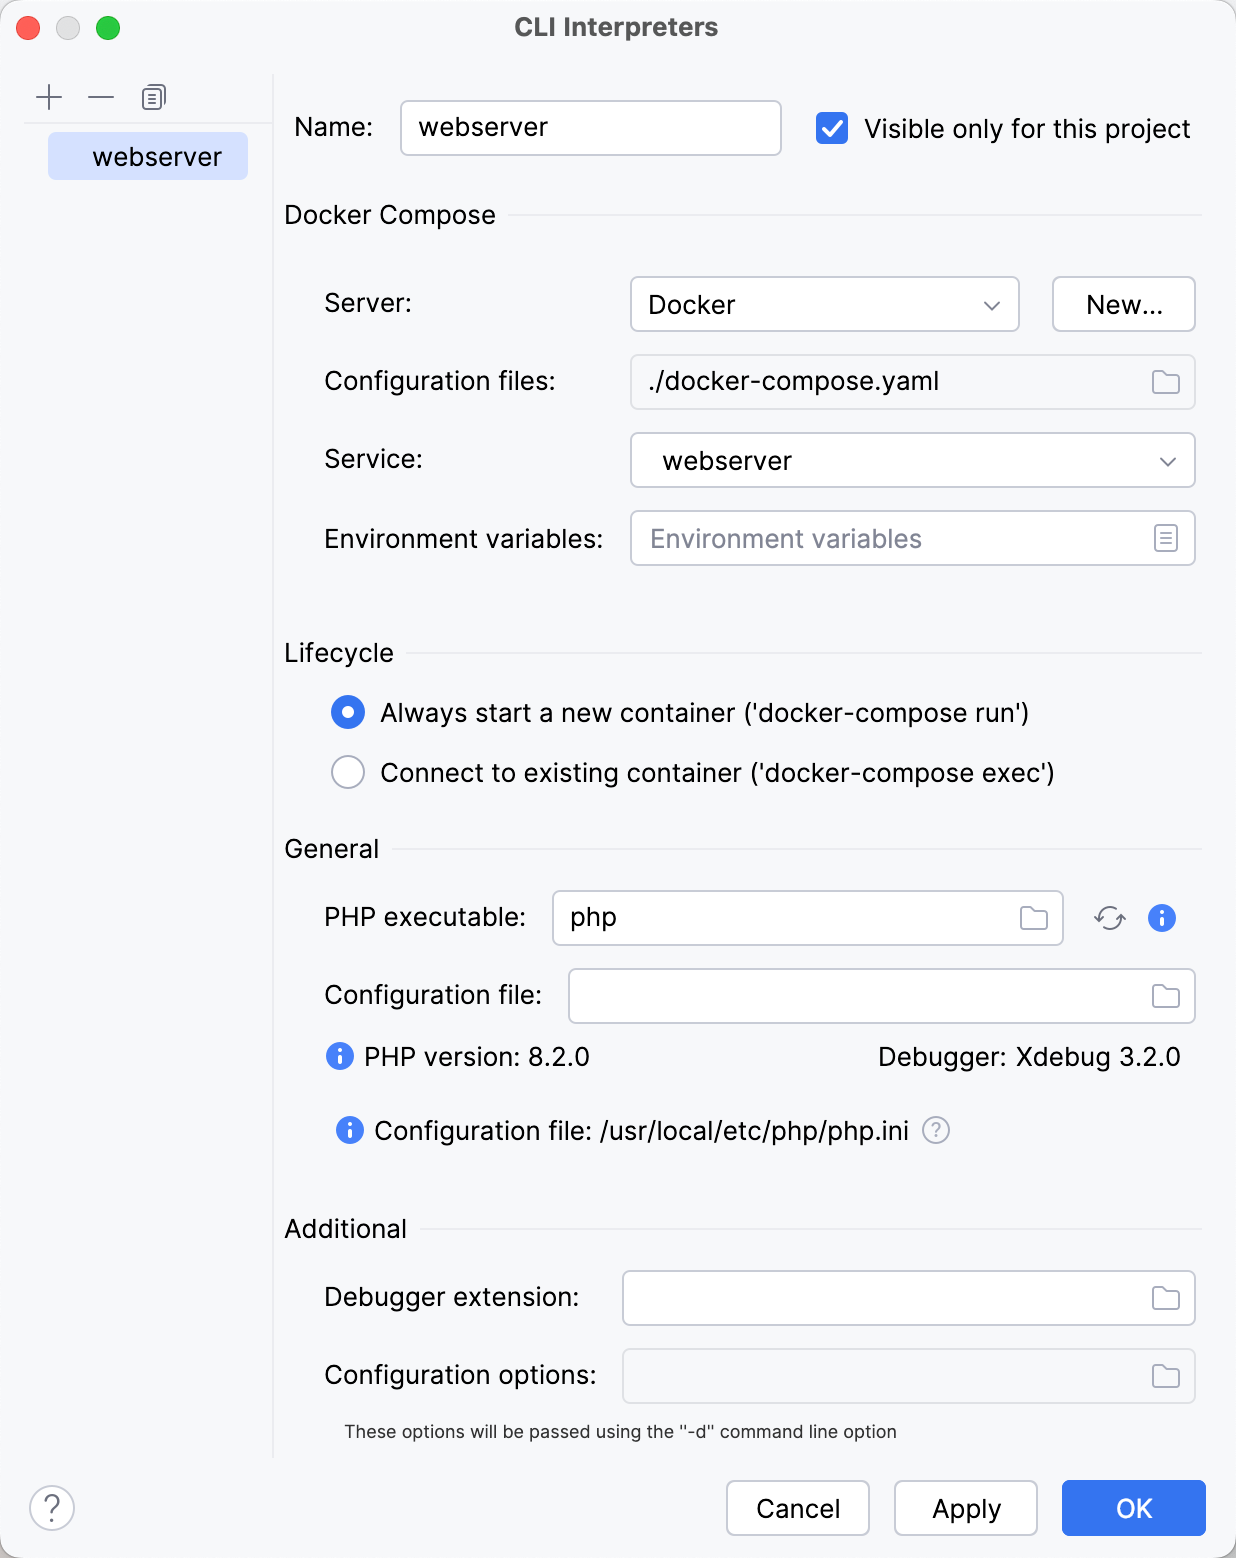This screenshot has height=1558, width=1236.
Task: Select Always start a new container
Action: [347, 712]
